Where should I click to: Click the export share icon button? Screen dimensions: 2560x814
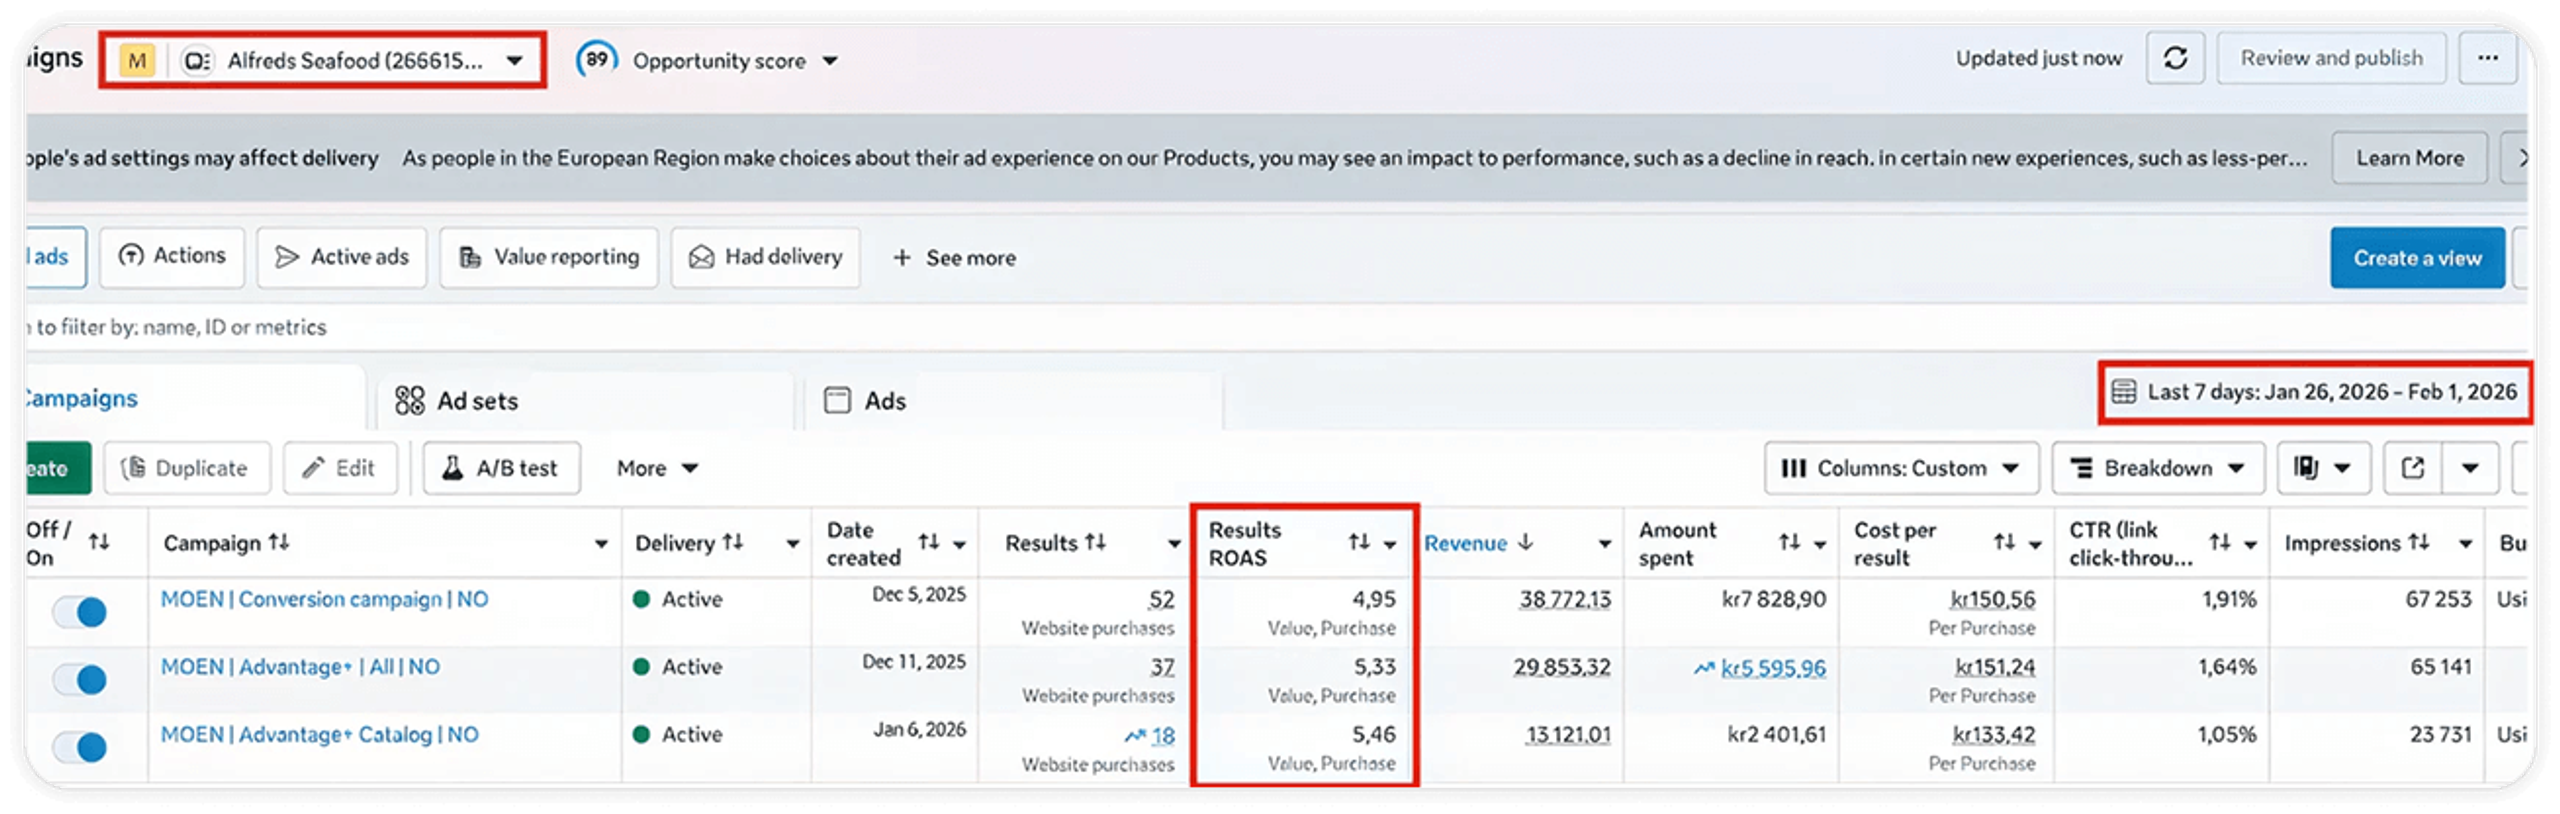point(2412,468)
